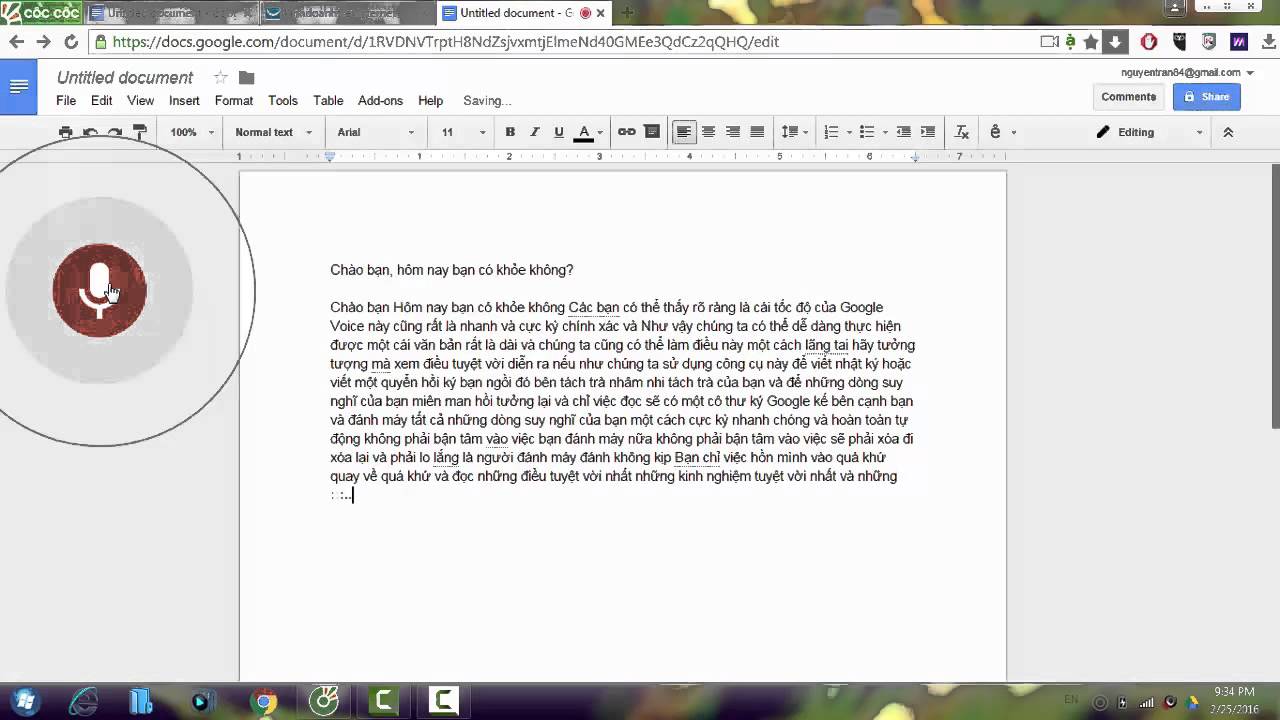Click the Comments button

1128,97
